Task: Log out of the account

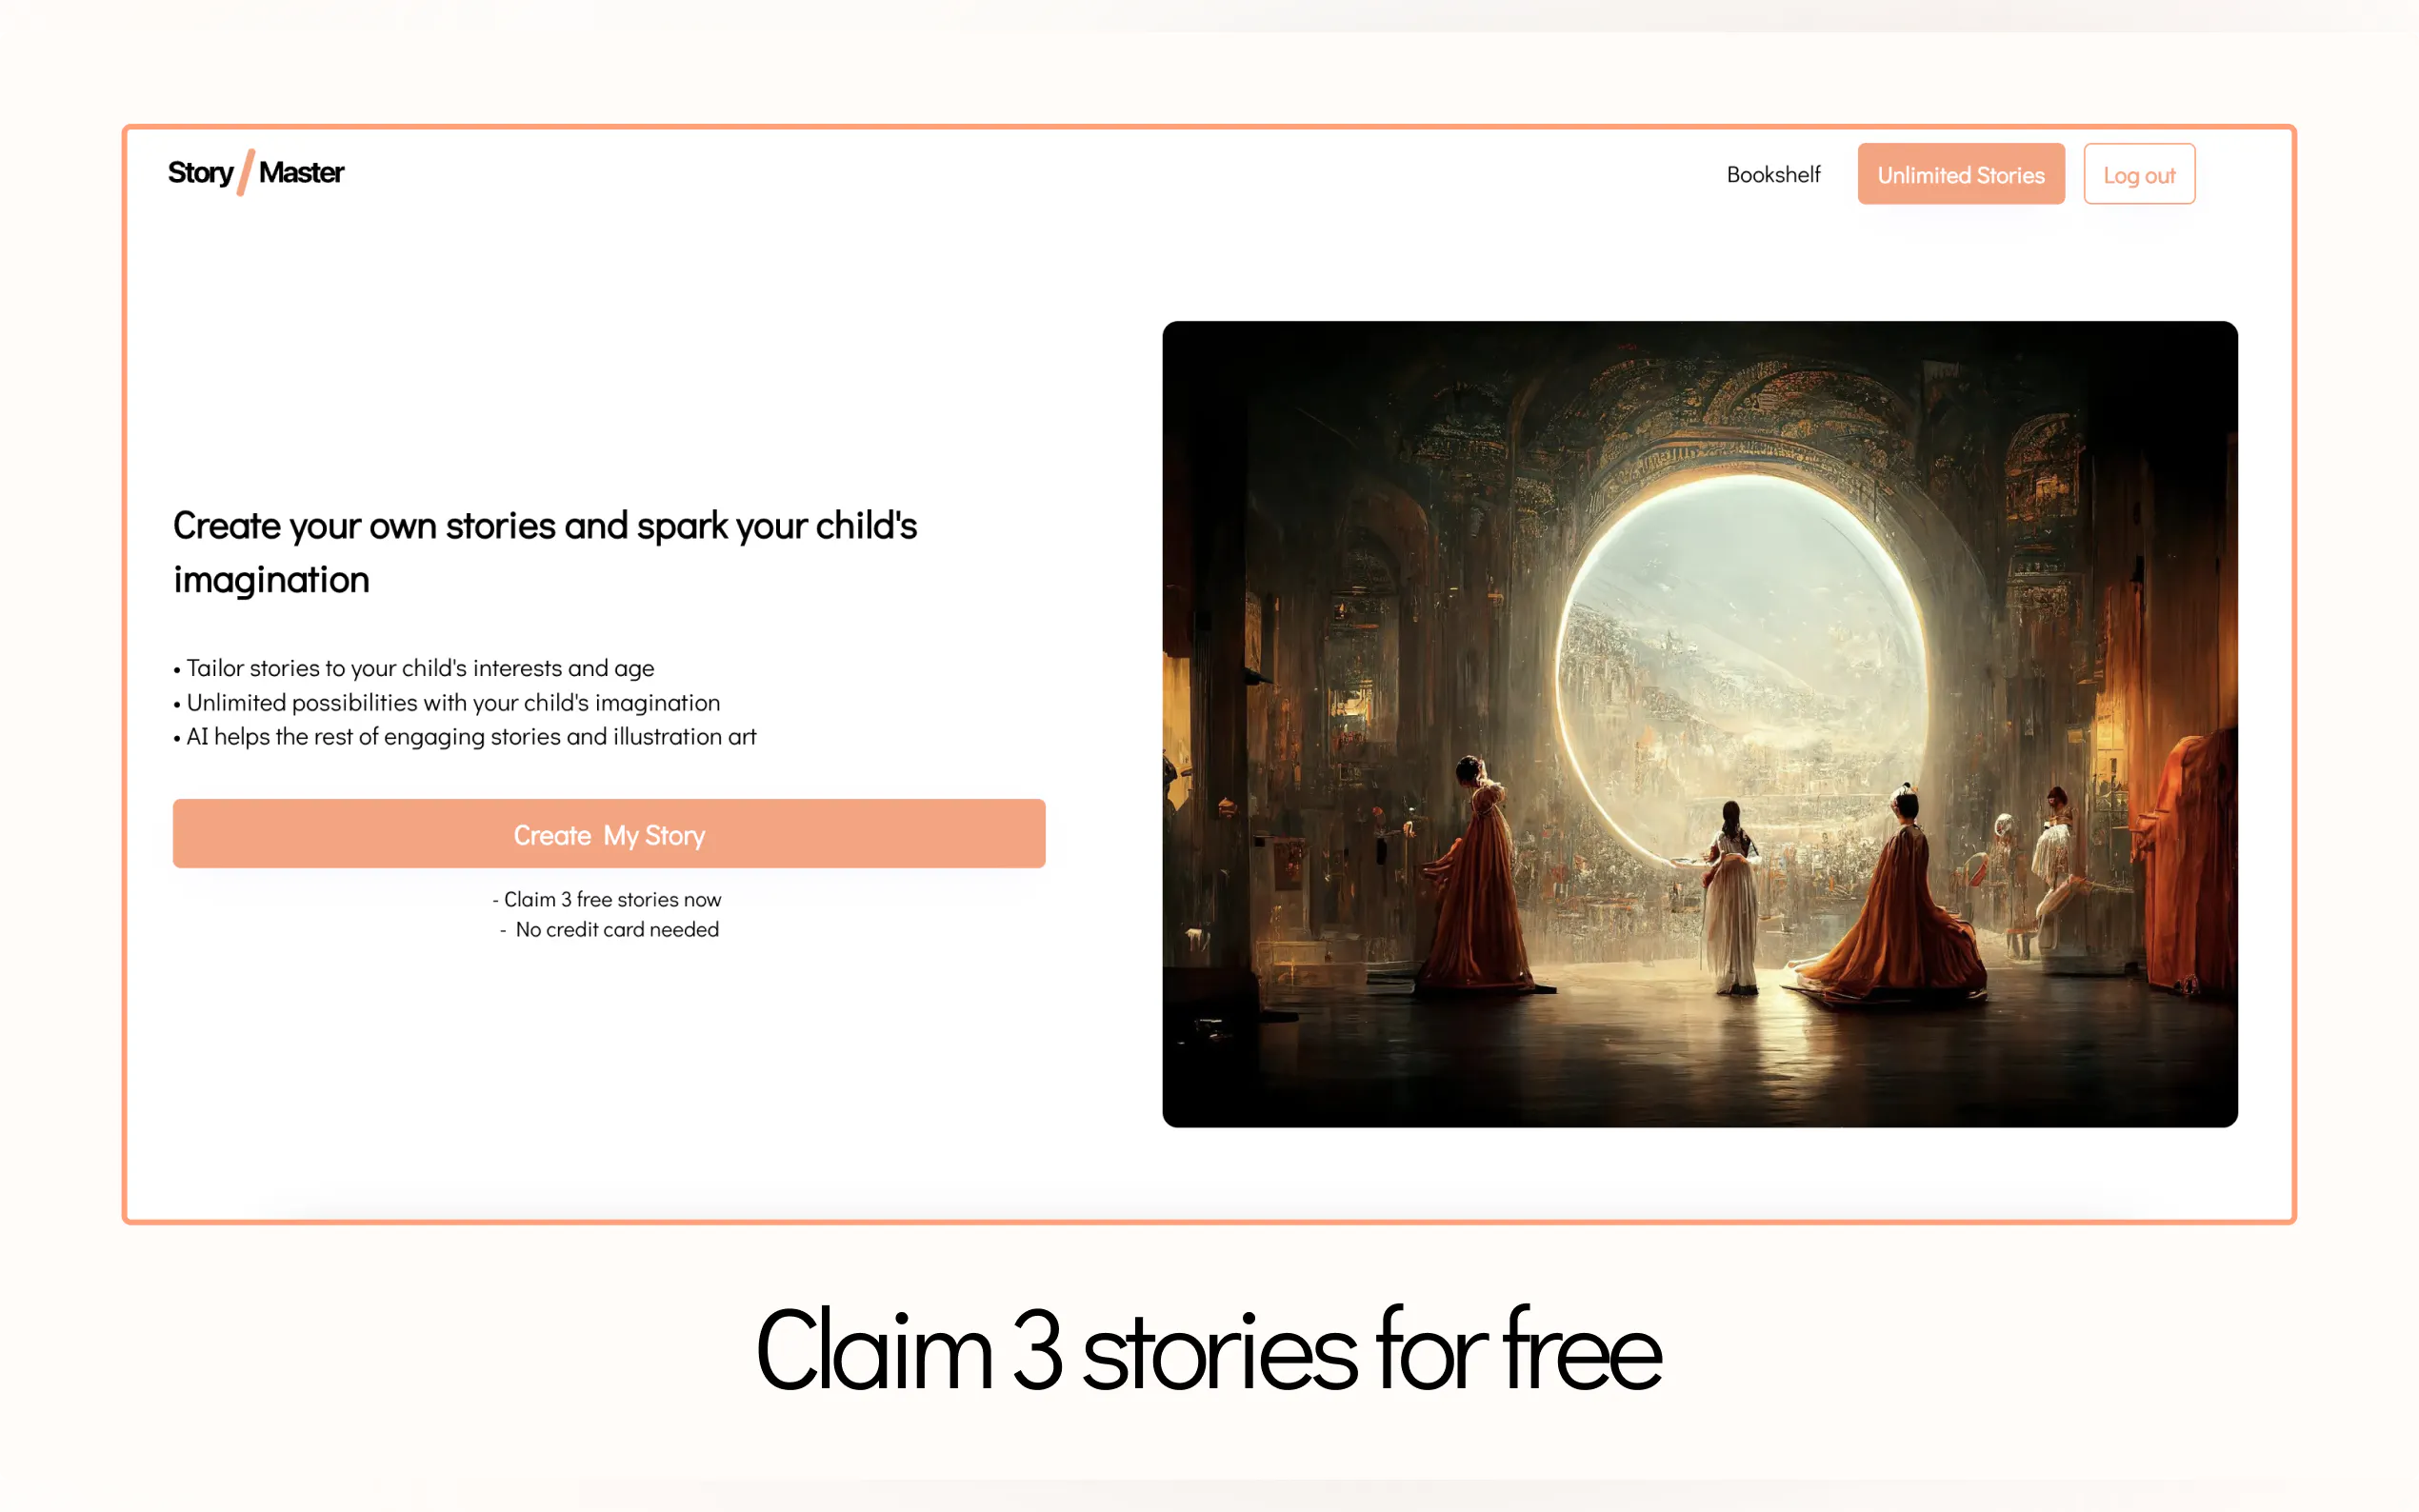Action: (x=2138, y=174)
